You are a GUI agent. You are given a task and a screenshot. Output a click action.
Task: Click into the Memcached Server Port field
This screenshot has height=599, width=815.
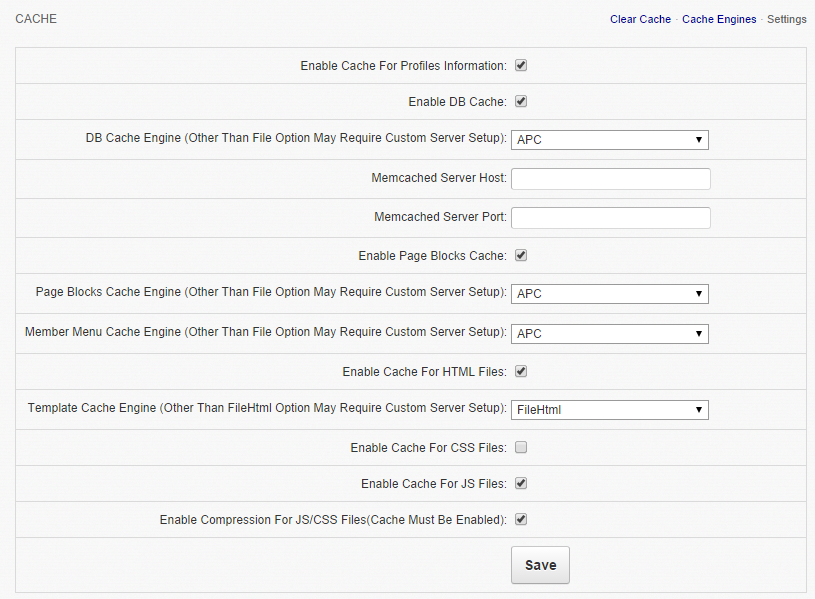(610, 217)
